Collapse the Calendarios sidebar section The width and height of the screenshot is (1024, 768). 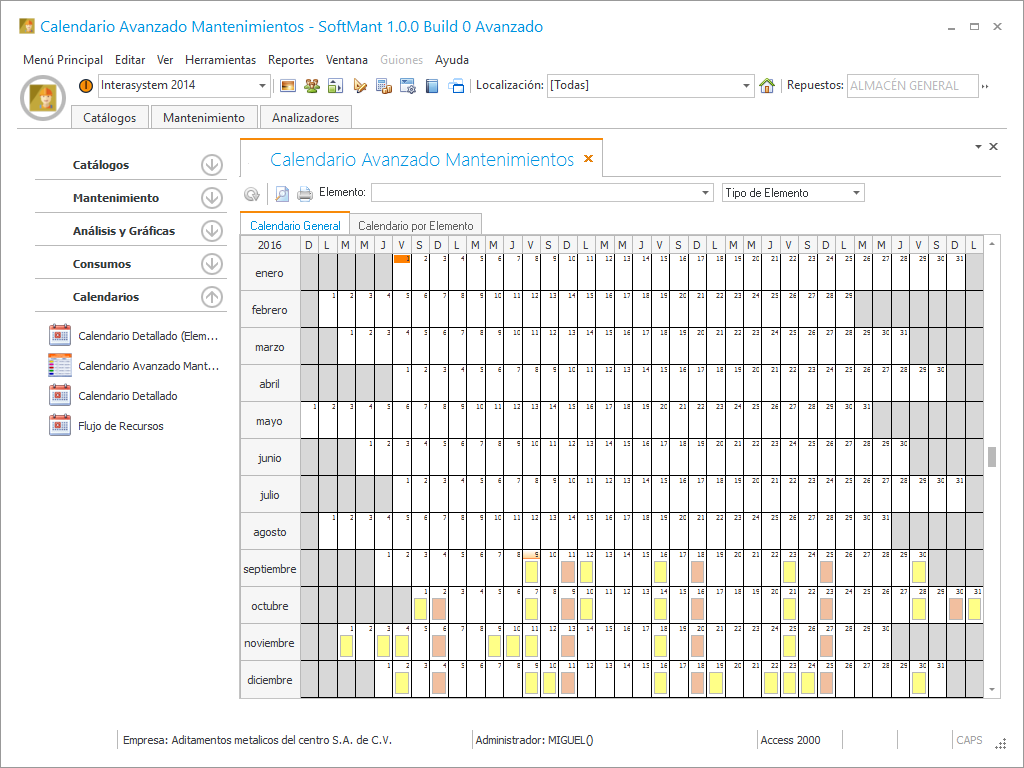click(x=211, y=297)
